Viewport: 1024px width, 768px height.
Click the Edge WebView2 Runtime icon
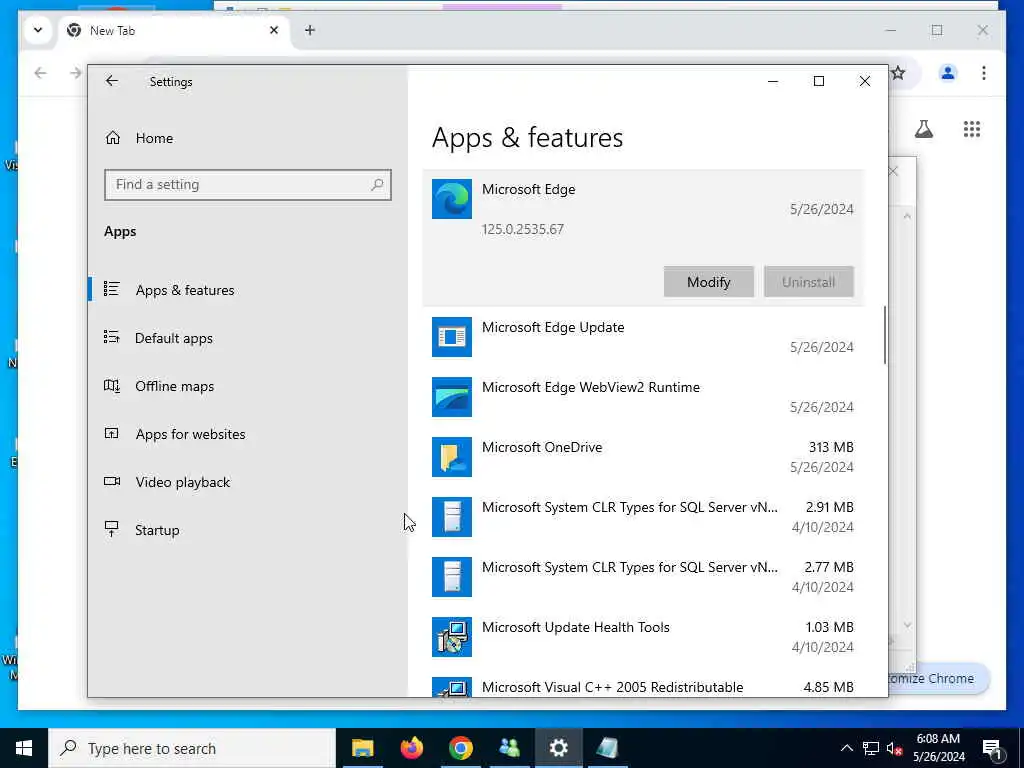(451, 397)
